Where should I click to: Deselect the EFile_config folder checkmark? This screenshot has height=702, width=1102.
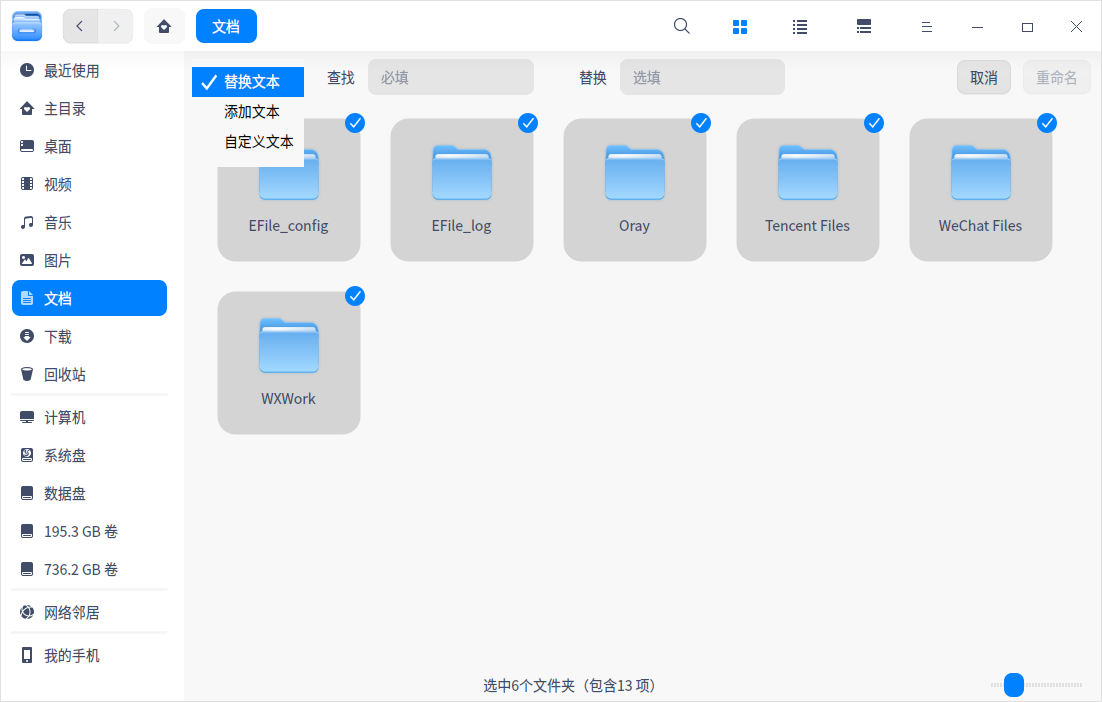click(x=355, y=123)
